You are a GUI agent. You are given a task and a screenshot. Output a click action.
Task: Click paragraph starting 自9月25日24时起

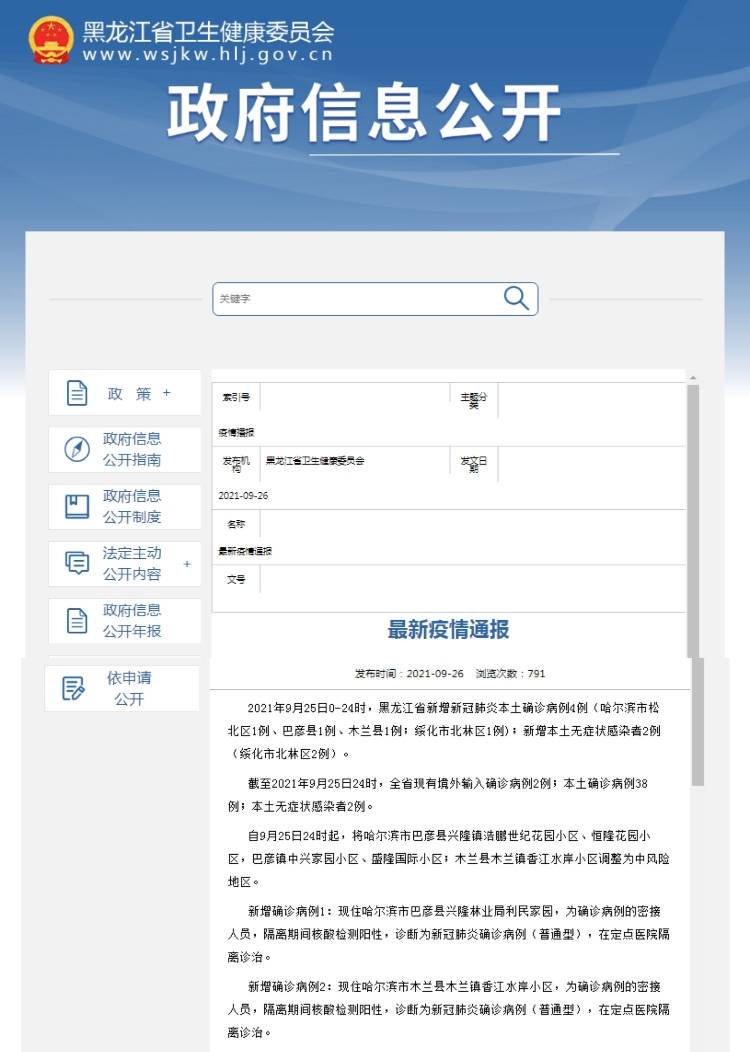click(x=448, y=859)
